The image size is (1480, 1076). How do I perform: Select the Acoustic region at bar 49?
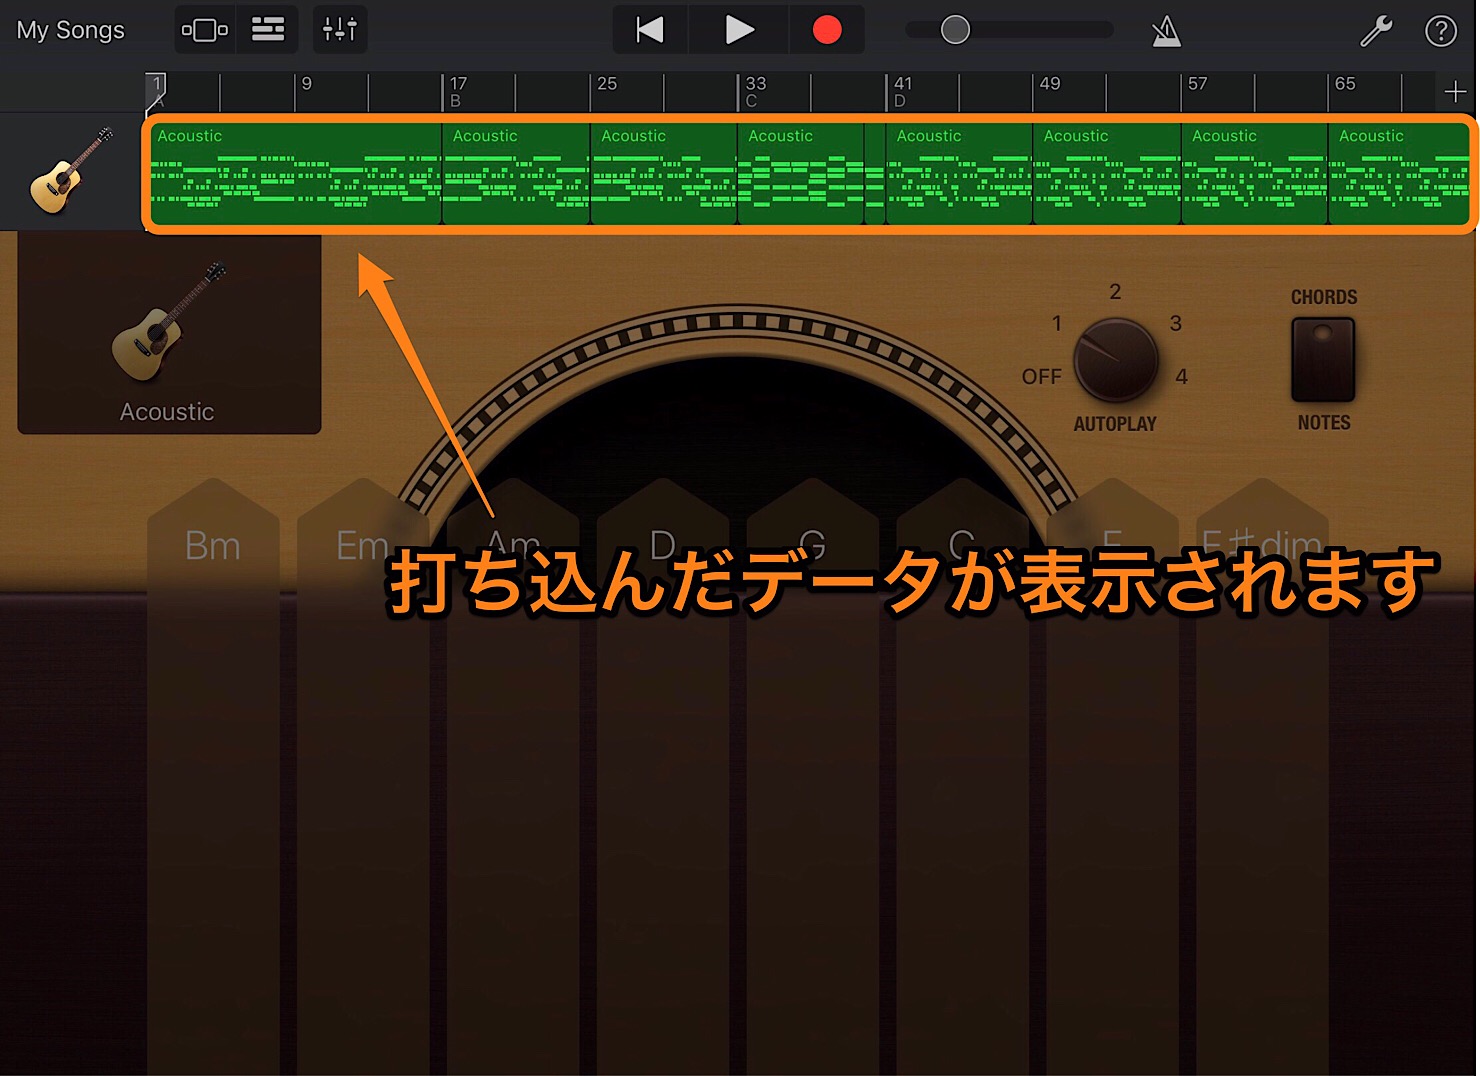tap(1107, 174)
